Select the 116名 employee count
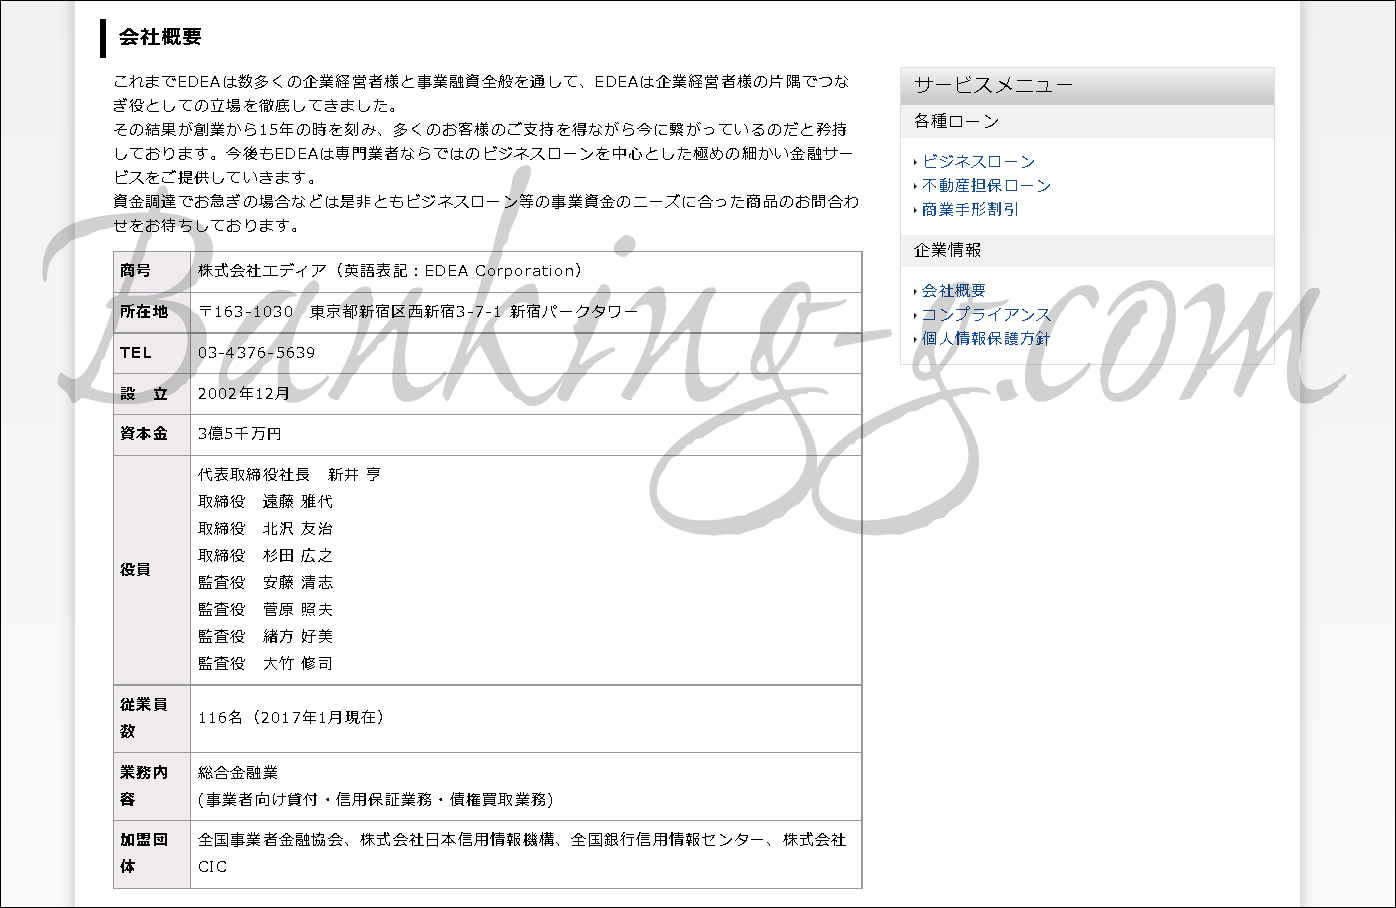This screenshot has width=1396, height=908. (x=291, y=718)
